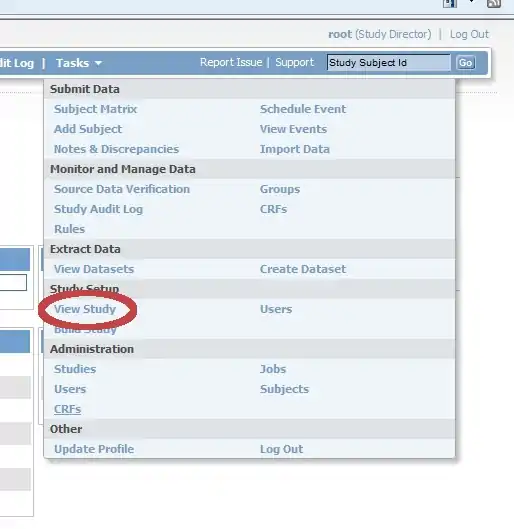Viewport: 514px width, 529px height.
Task: Open the Report Issue link
Action: (231, 62)
